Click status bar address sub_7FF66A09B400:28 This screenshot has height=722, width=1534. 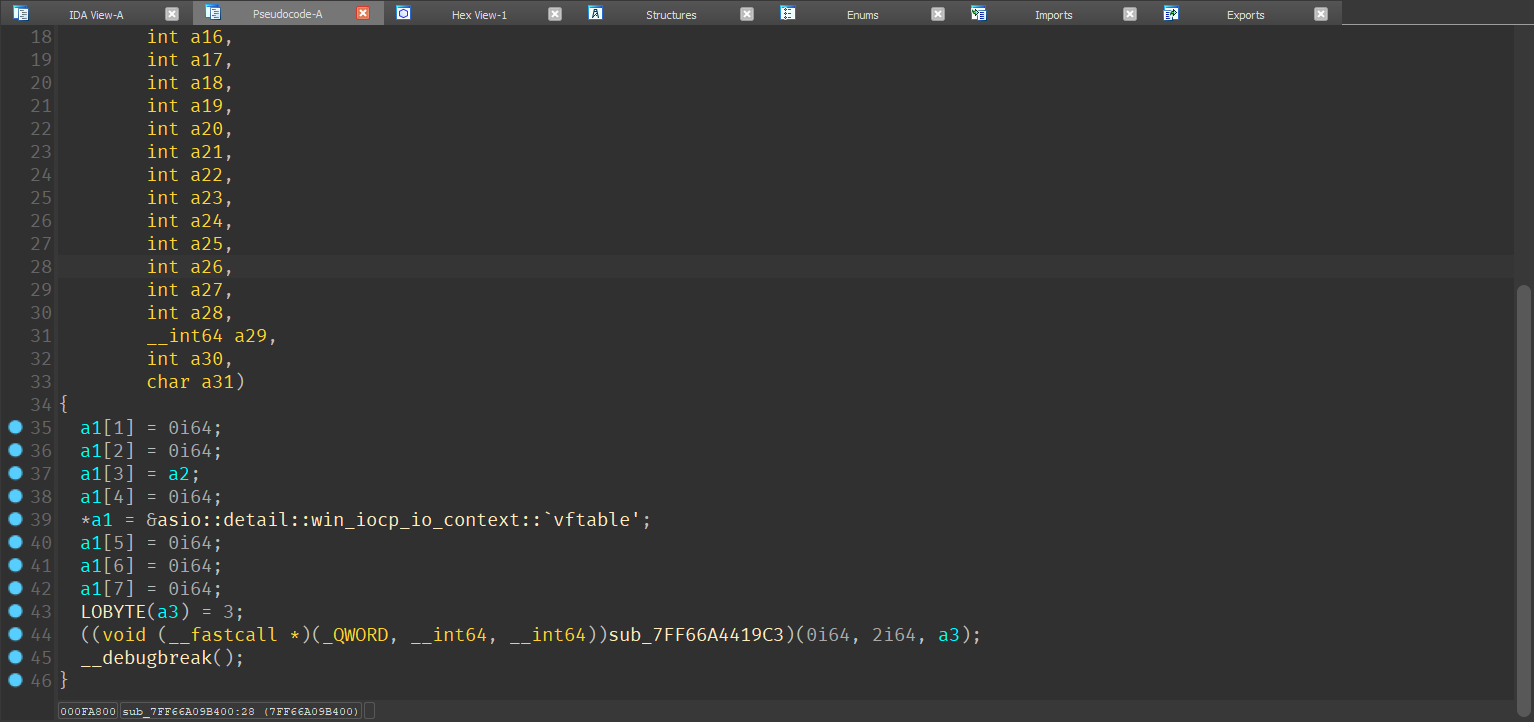(x=240, y=711)
